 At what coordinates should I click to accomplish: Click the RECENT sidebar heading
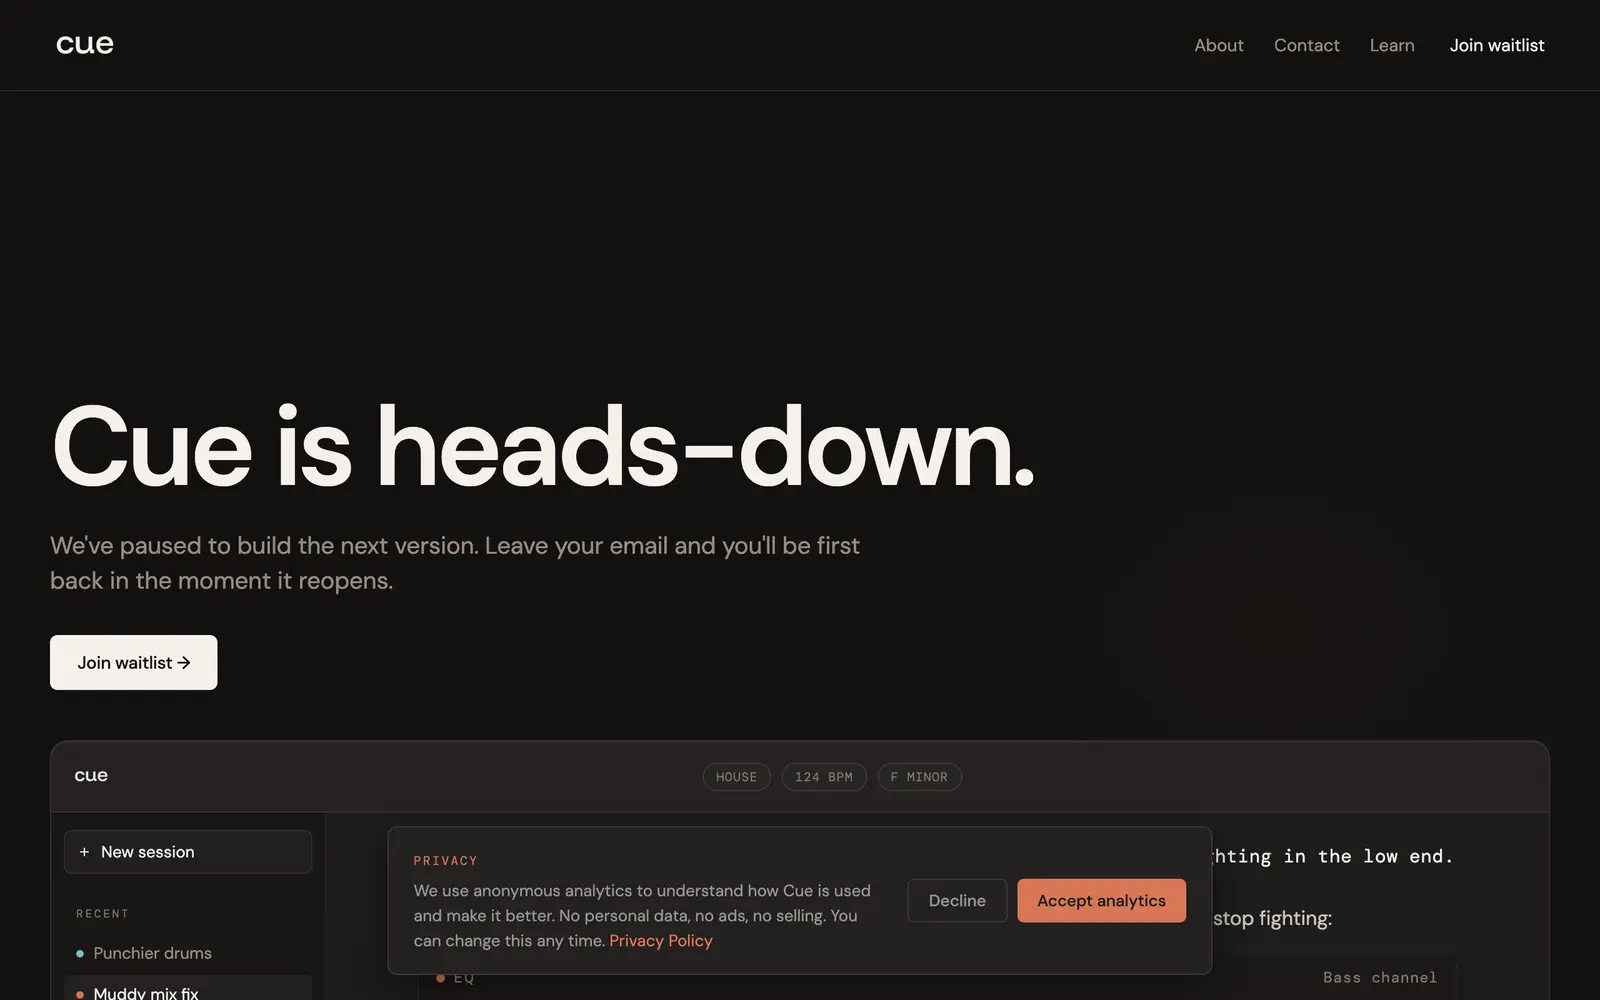[102, 914]
